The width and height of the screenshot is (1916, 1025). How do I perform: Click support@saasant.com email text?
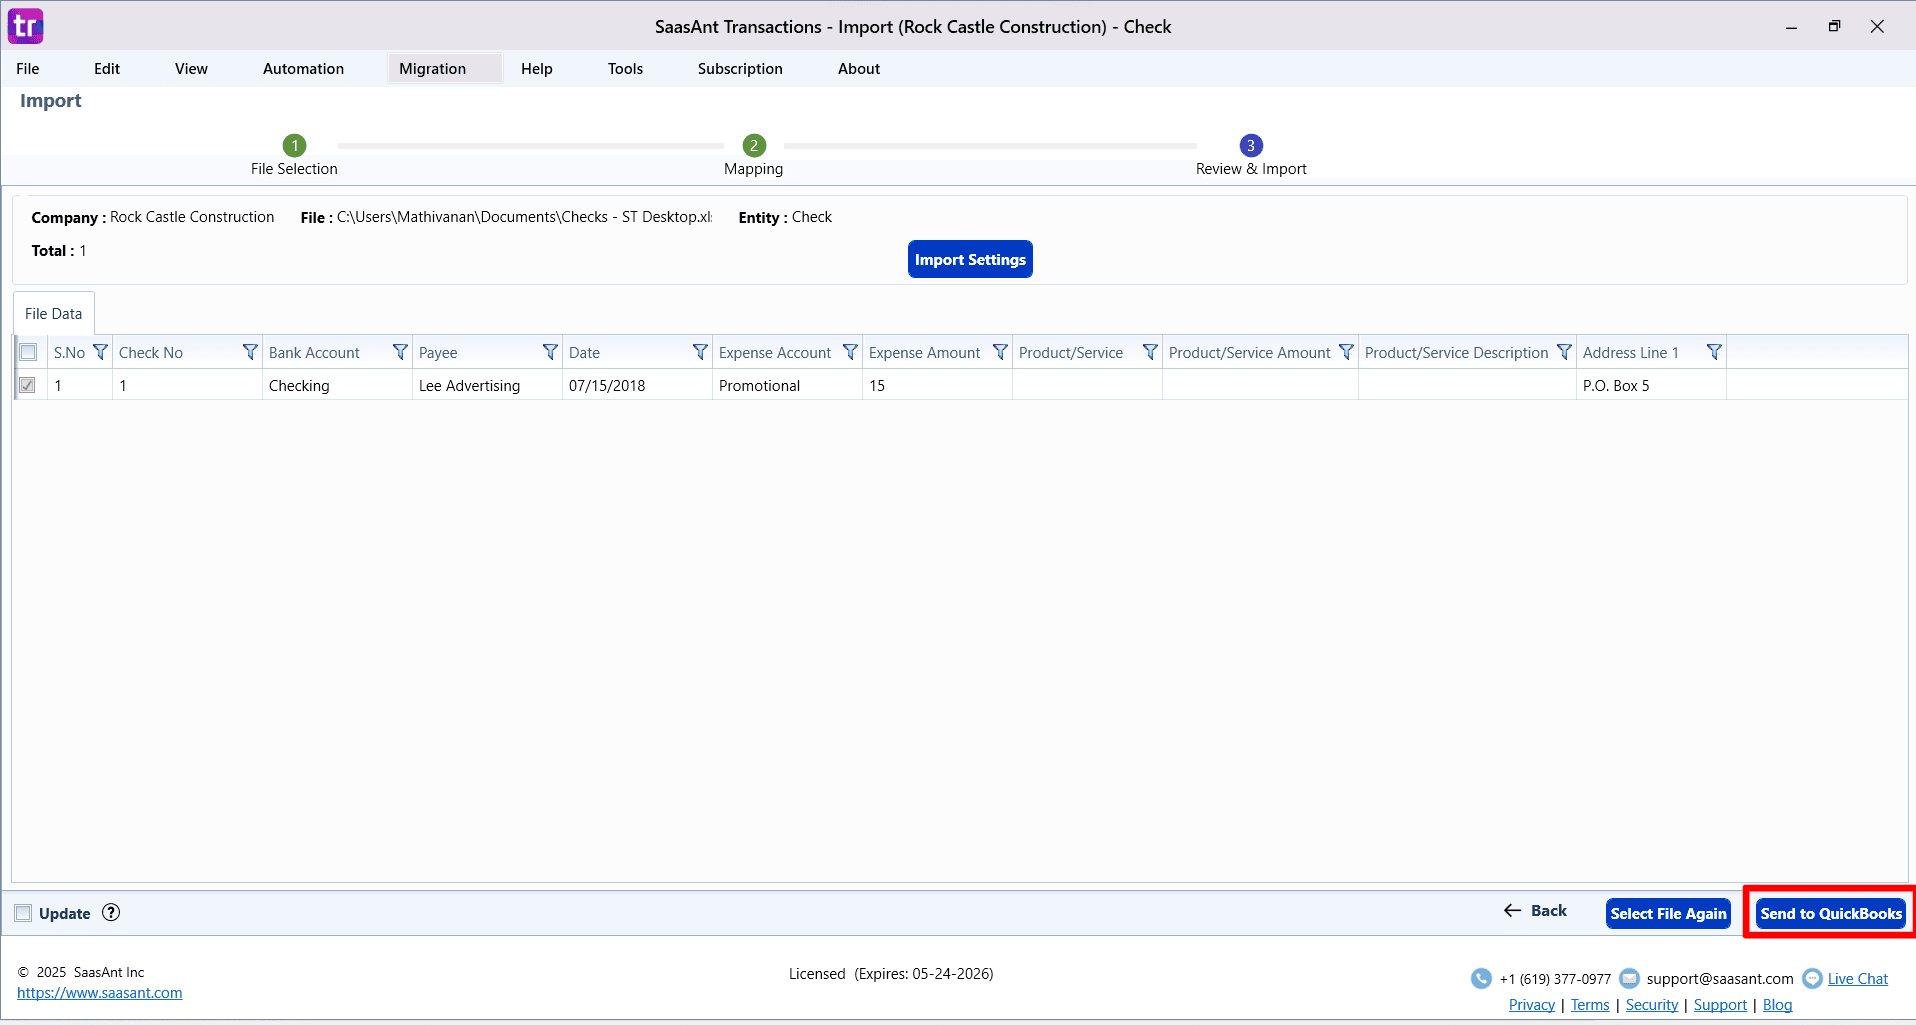pos(1720,979)
